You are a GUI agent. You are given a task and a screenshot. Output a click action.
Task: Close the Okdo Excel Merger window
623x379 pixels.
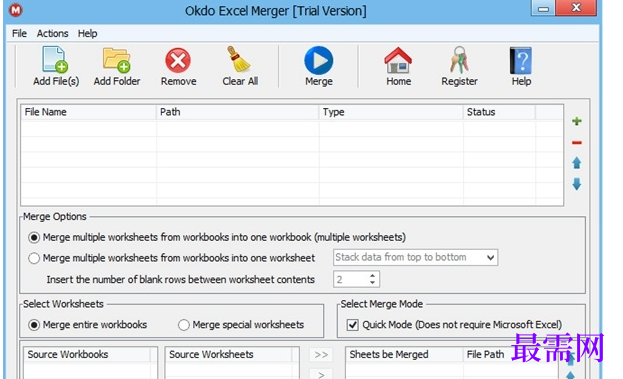(576, 8)
